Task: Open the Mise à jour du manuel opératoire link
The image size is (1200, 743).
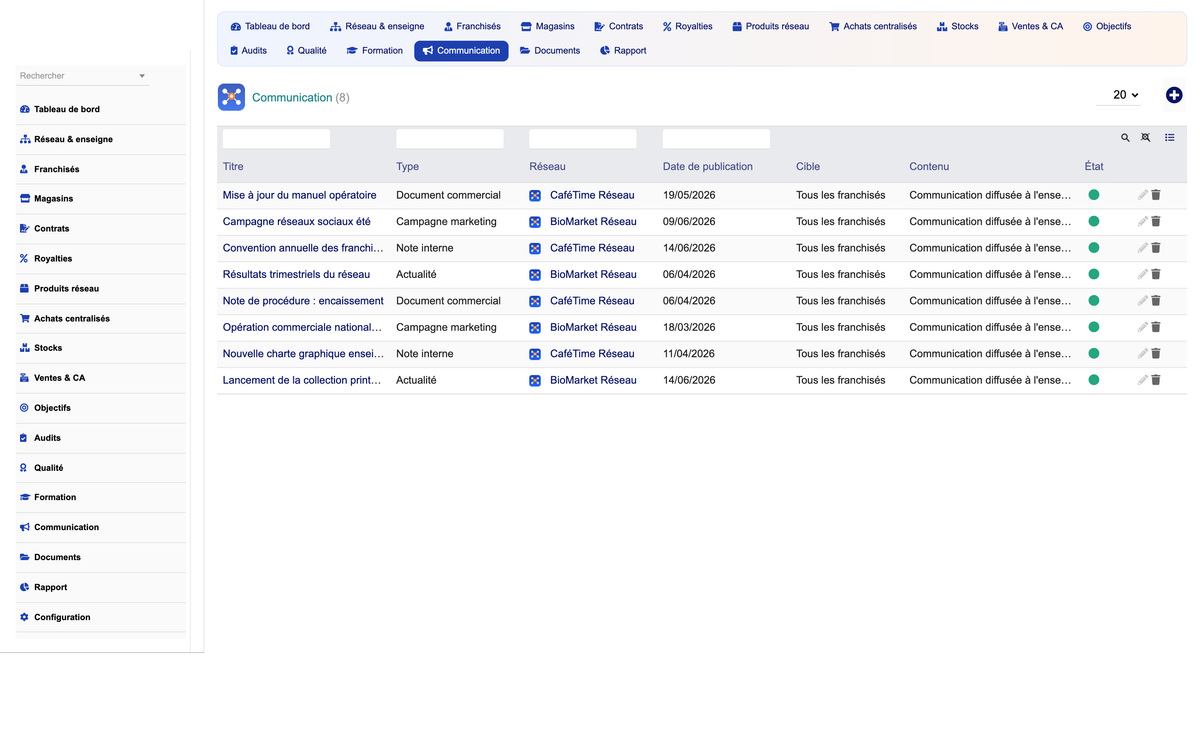Action: coord(300,195)
